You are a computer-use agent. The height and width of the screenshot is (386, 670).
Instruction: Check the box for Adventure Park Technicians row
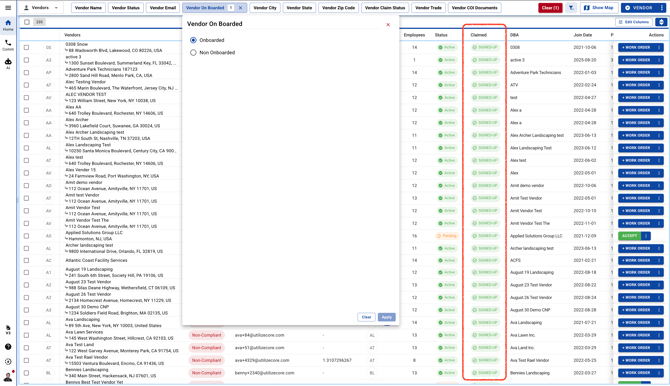coord(26,73)
